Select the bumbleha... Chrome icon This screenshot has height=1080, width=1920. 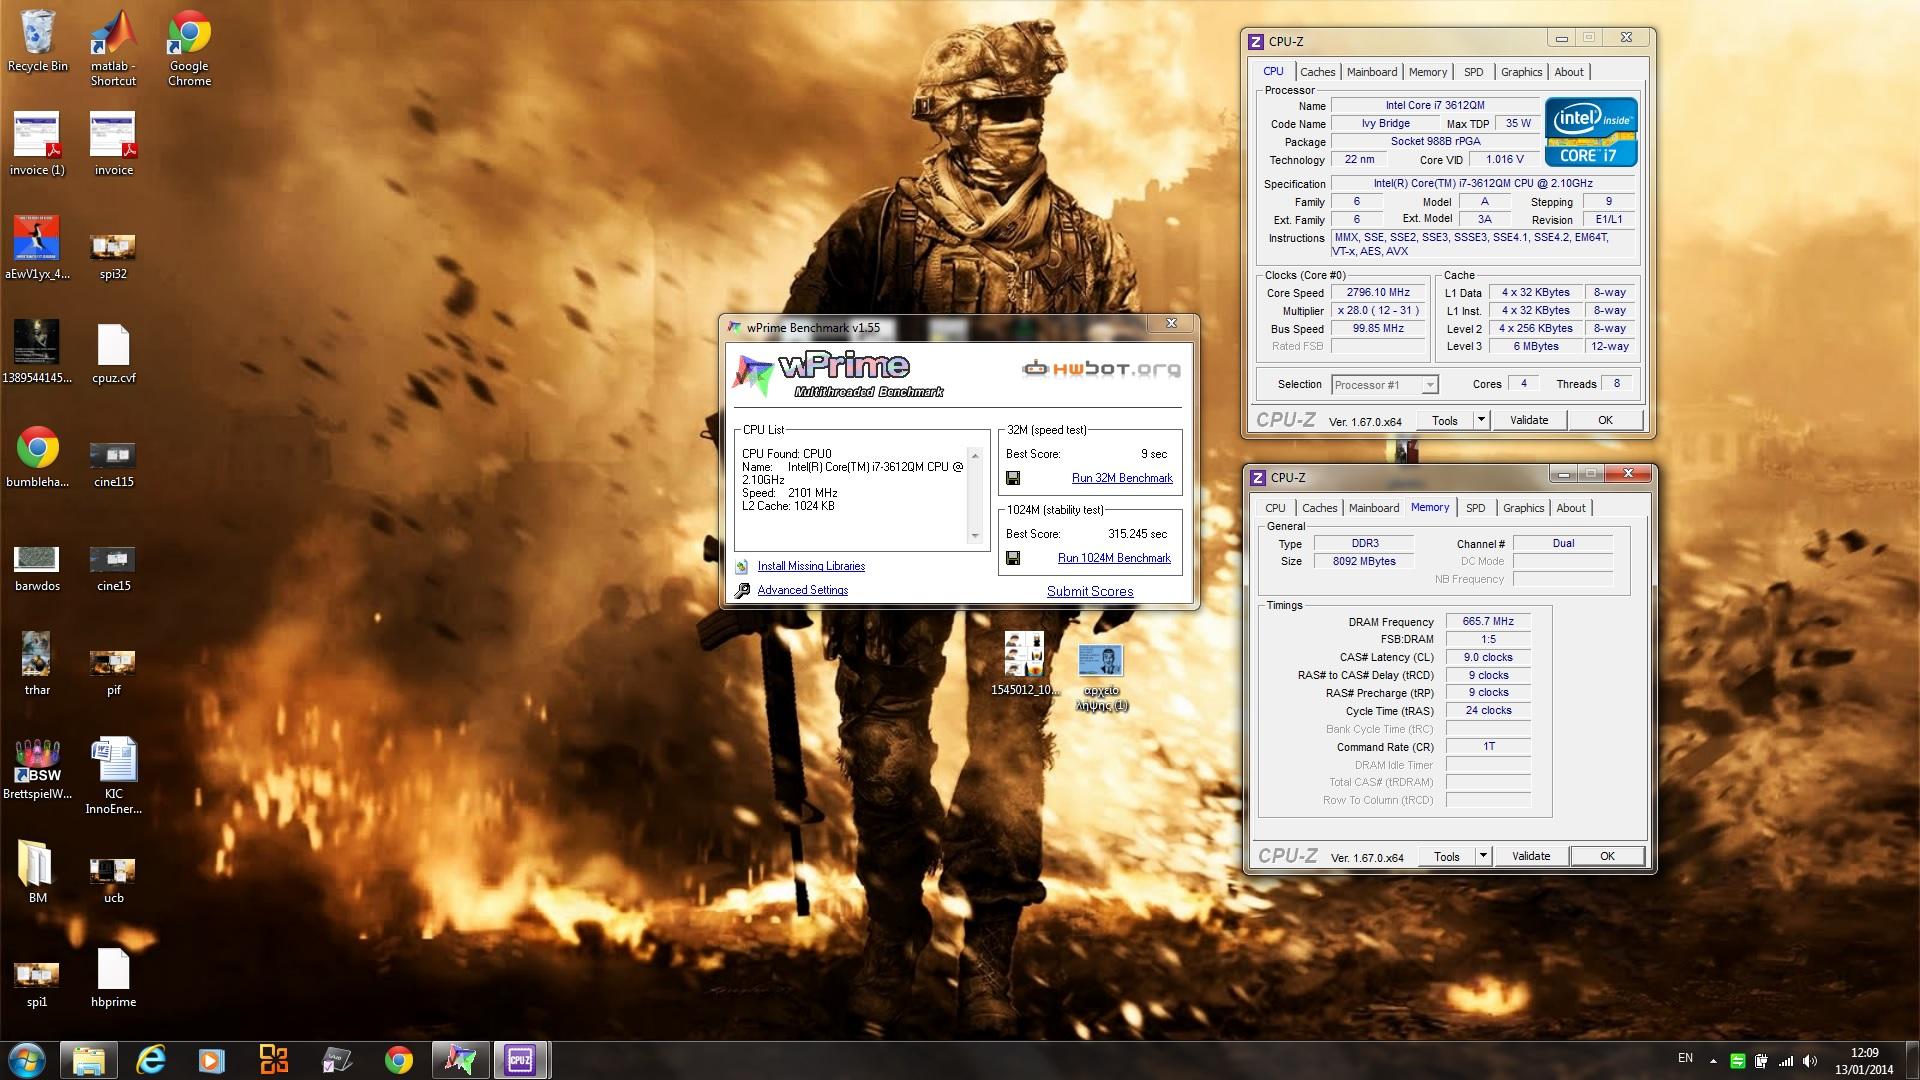(x=37, y=458)
